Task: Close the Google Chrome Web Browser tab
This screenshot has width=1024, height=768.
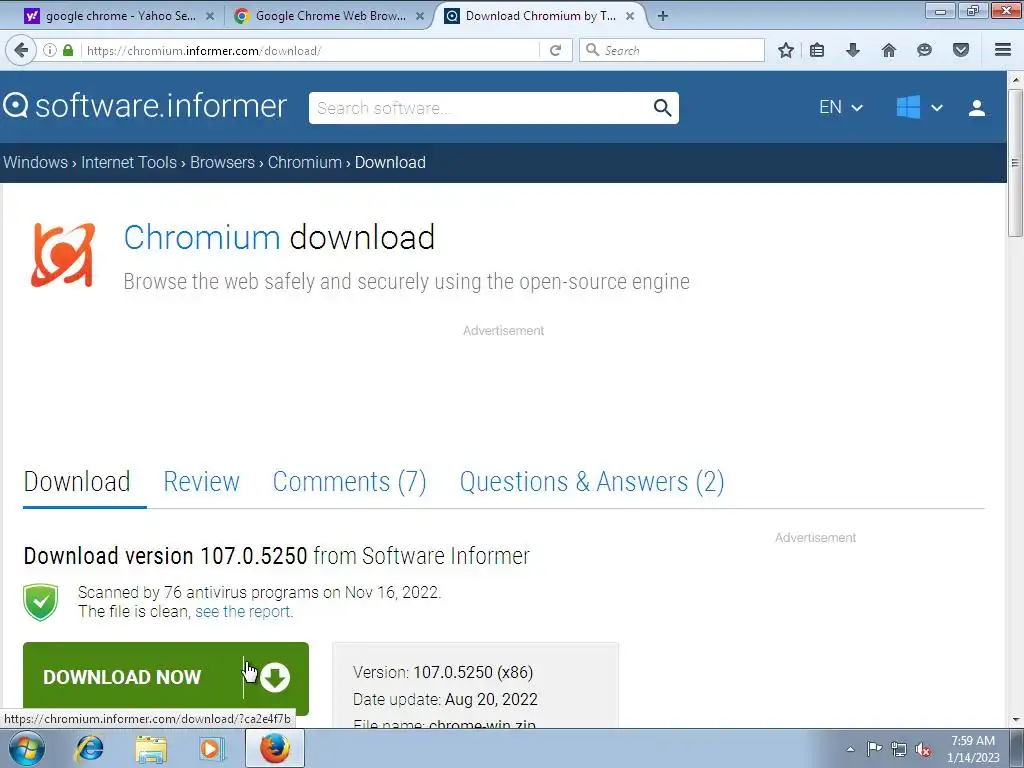Action: tap(420, 16)
